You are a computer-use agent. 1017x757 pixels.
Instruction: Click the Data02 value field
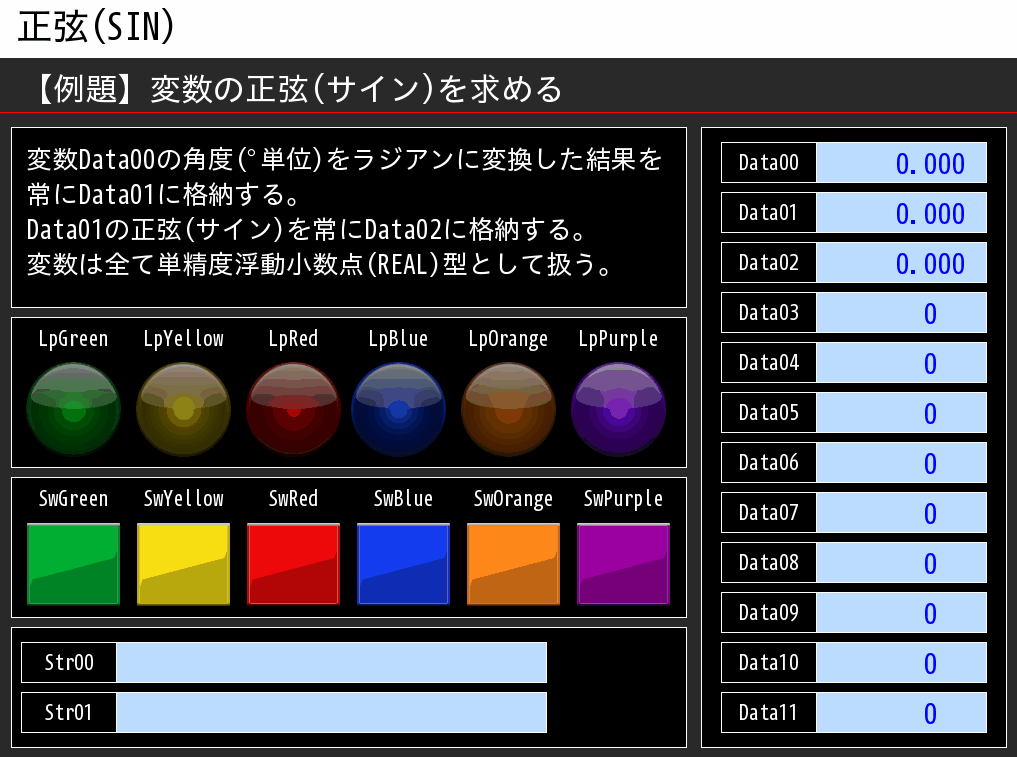click(x=901, y=263)
